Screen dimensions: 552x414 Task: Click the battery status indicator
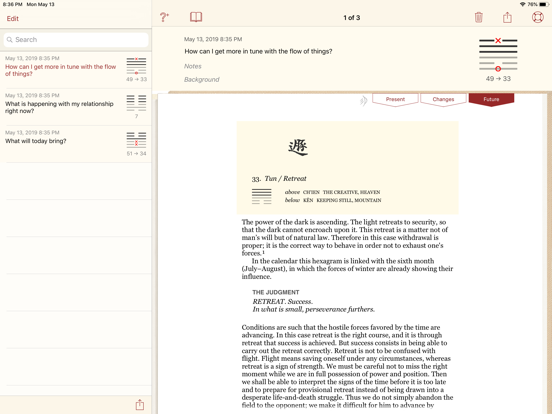[x=544, y=4]
